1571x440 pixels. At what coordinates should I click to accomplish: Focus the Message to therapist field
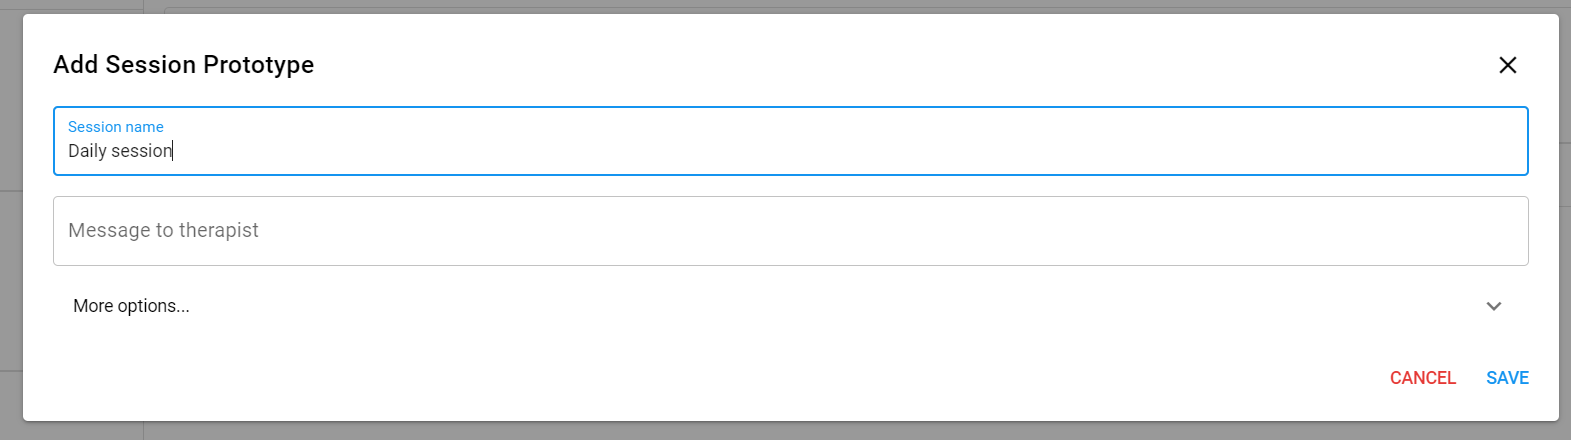point(790,231)
